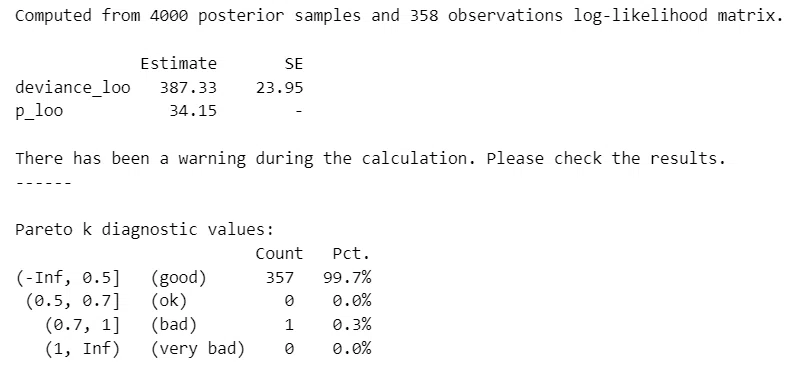Select the (1, Inf) interval label
Screen dimensions: 793x369
click(82, 349)
